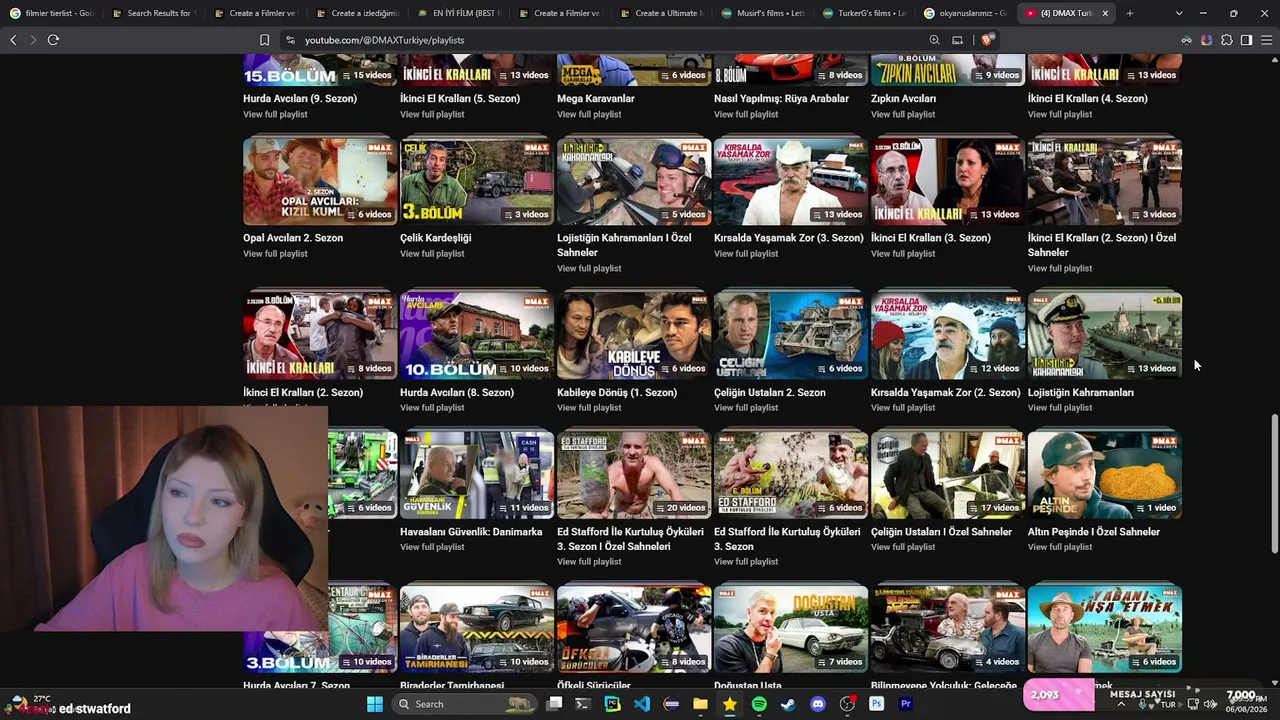Open the Doğuştan Usta playlist thumbnail
This screenshot has height=720, width=1280.
pyautogui.click(x=790, y=629)
